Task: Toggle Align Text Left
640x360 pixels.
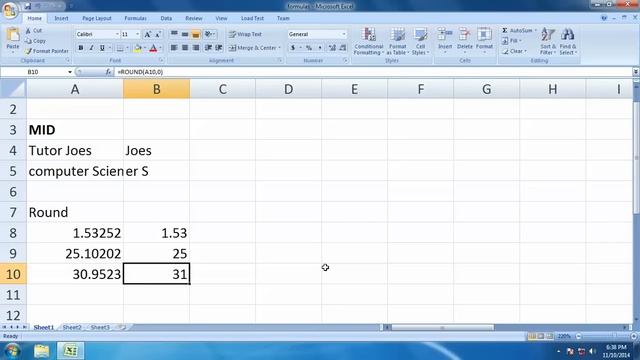Action: 174,48
